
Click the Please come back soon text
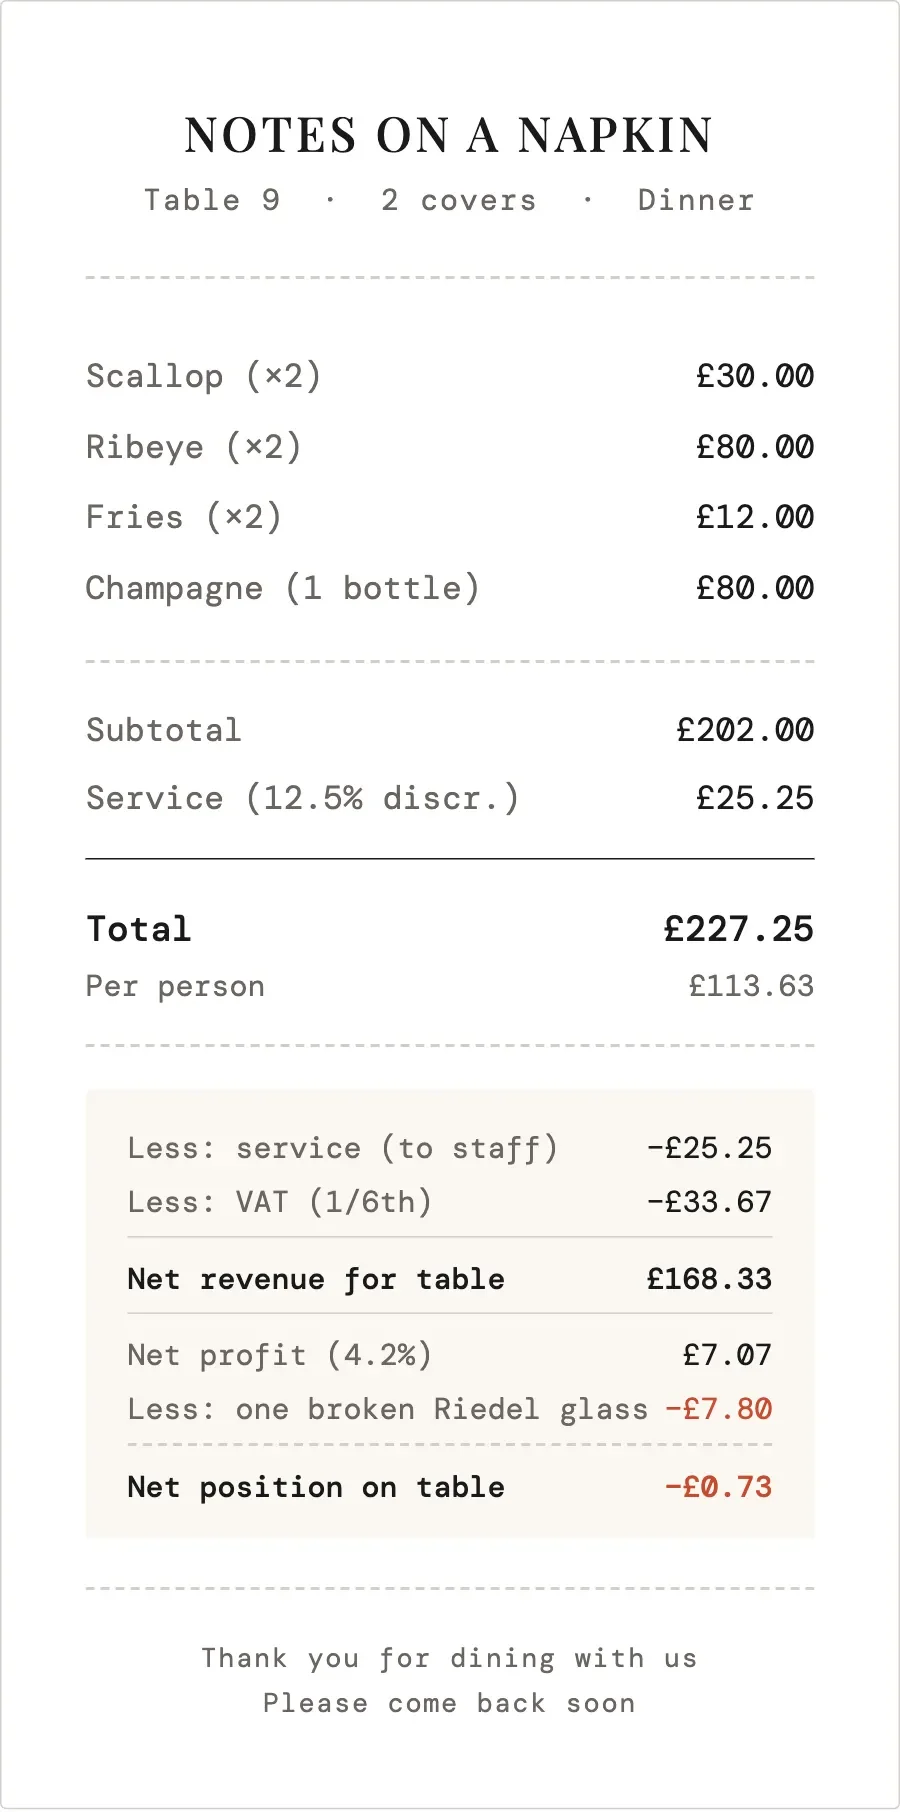coord(449,1703)
